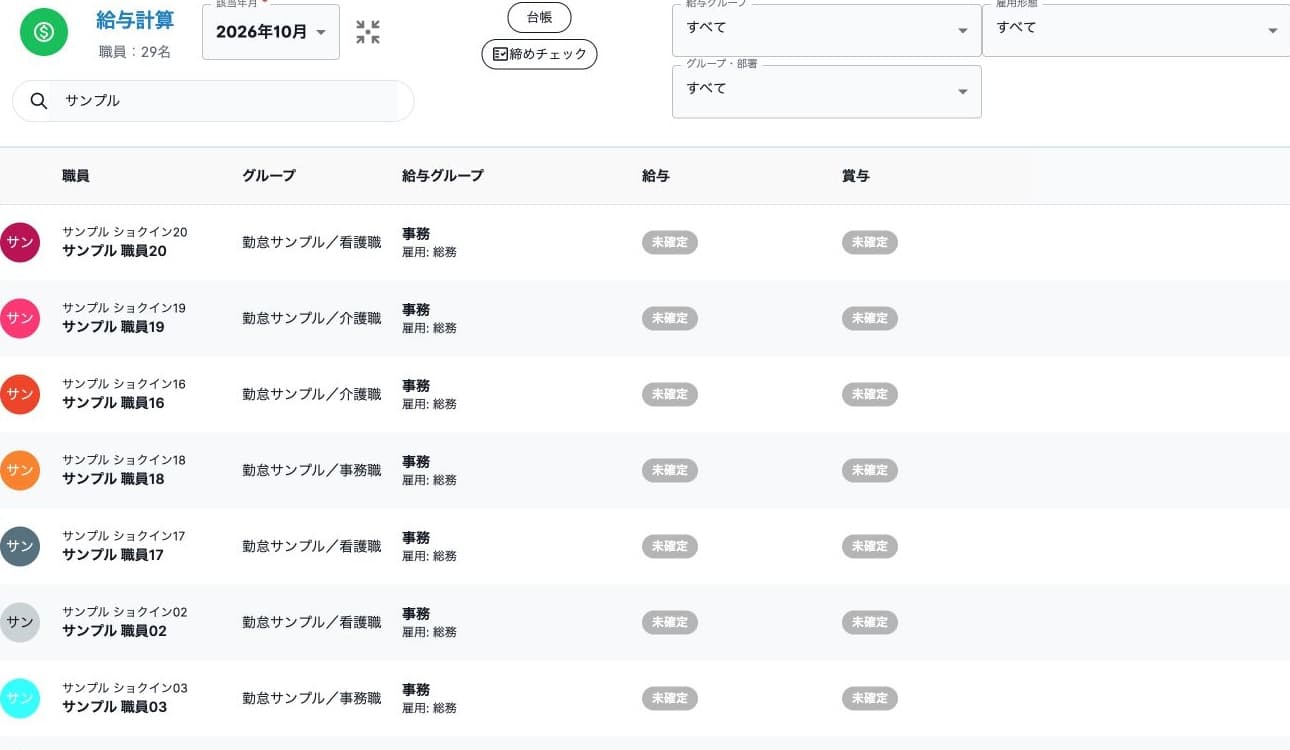Image resolution: width=1290 pixels, height=750 pixels.
Task: Expand the 雇用形態 filter dropdown
Action: [x=1136, y=30]
